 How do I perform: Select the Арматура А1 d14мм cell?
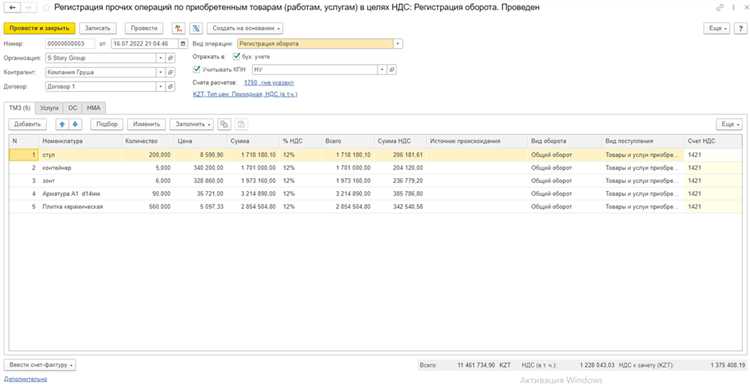point(81,194)
